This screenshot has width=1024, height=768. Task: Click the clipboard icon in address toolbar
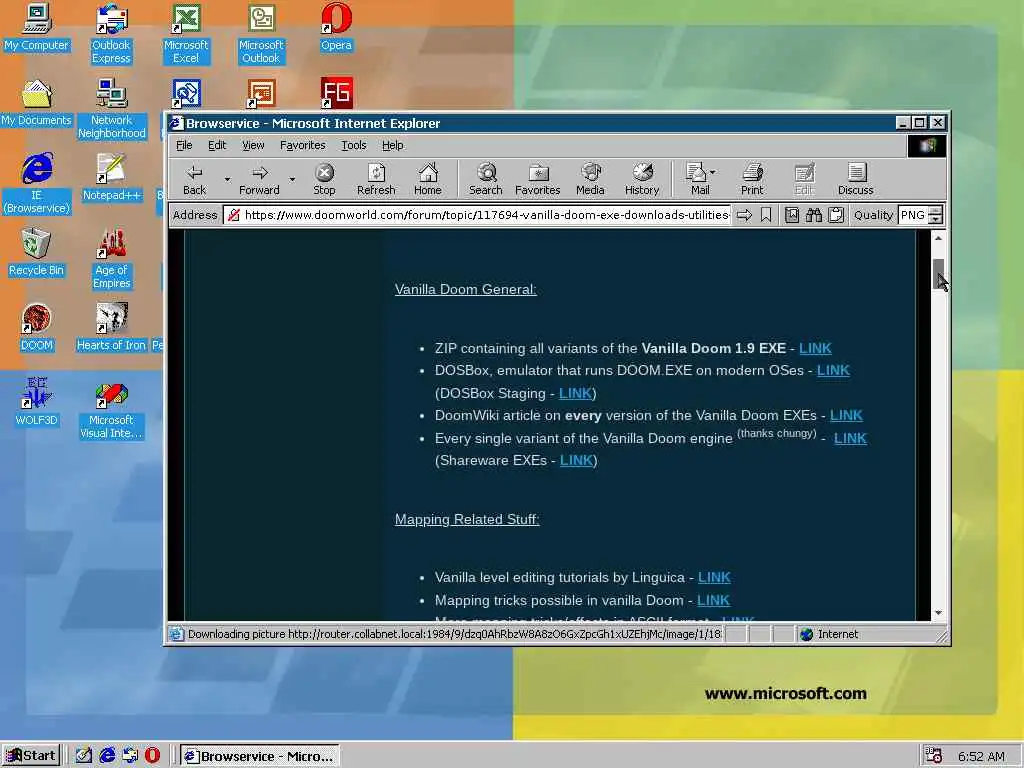pyautogui.click(x=836, y=215)
